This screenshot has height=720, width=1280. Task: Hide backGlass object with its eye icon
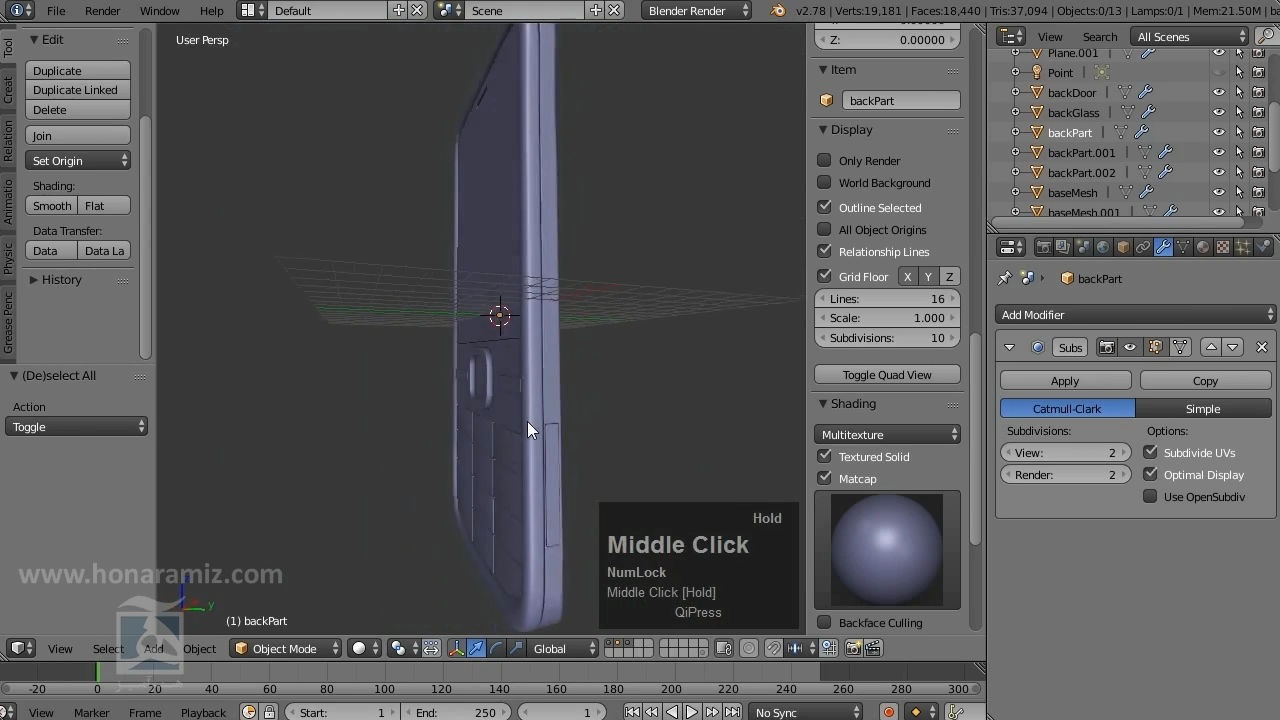point(1218,112)
